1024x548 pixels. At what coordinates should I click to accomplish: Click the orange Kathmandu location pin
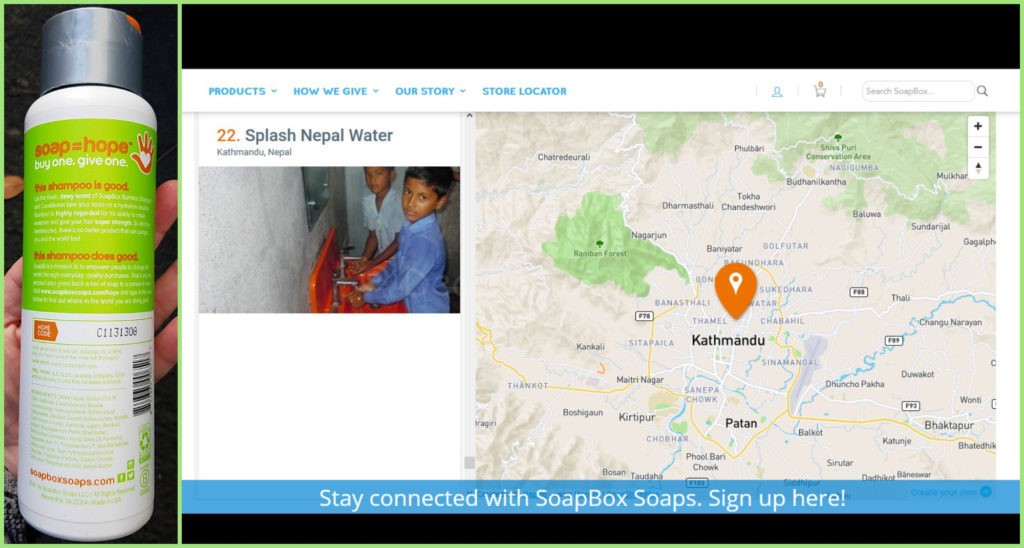click(735, 290)
